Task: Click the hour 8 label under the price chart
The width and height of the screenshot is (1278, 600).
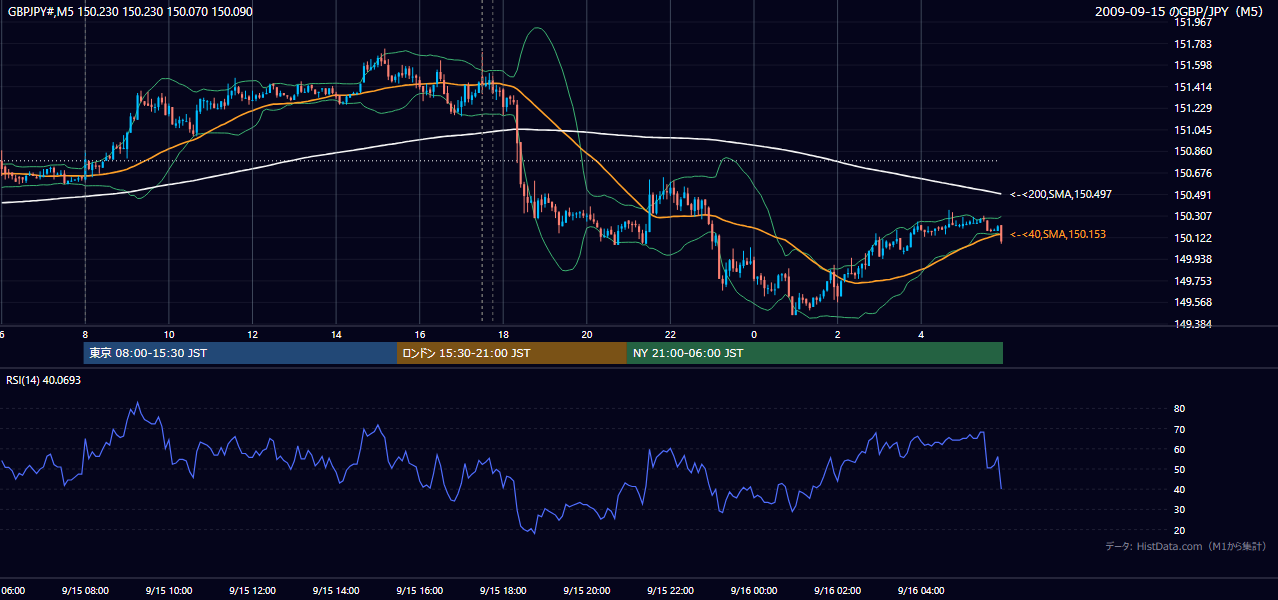Action: point(85,334)
